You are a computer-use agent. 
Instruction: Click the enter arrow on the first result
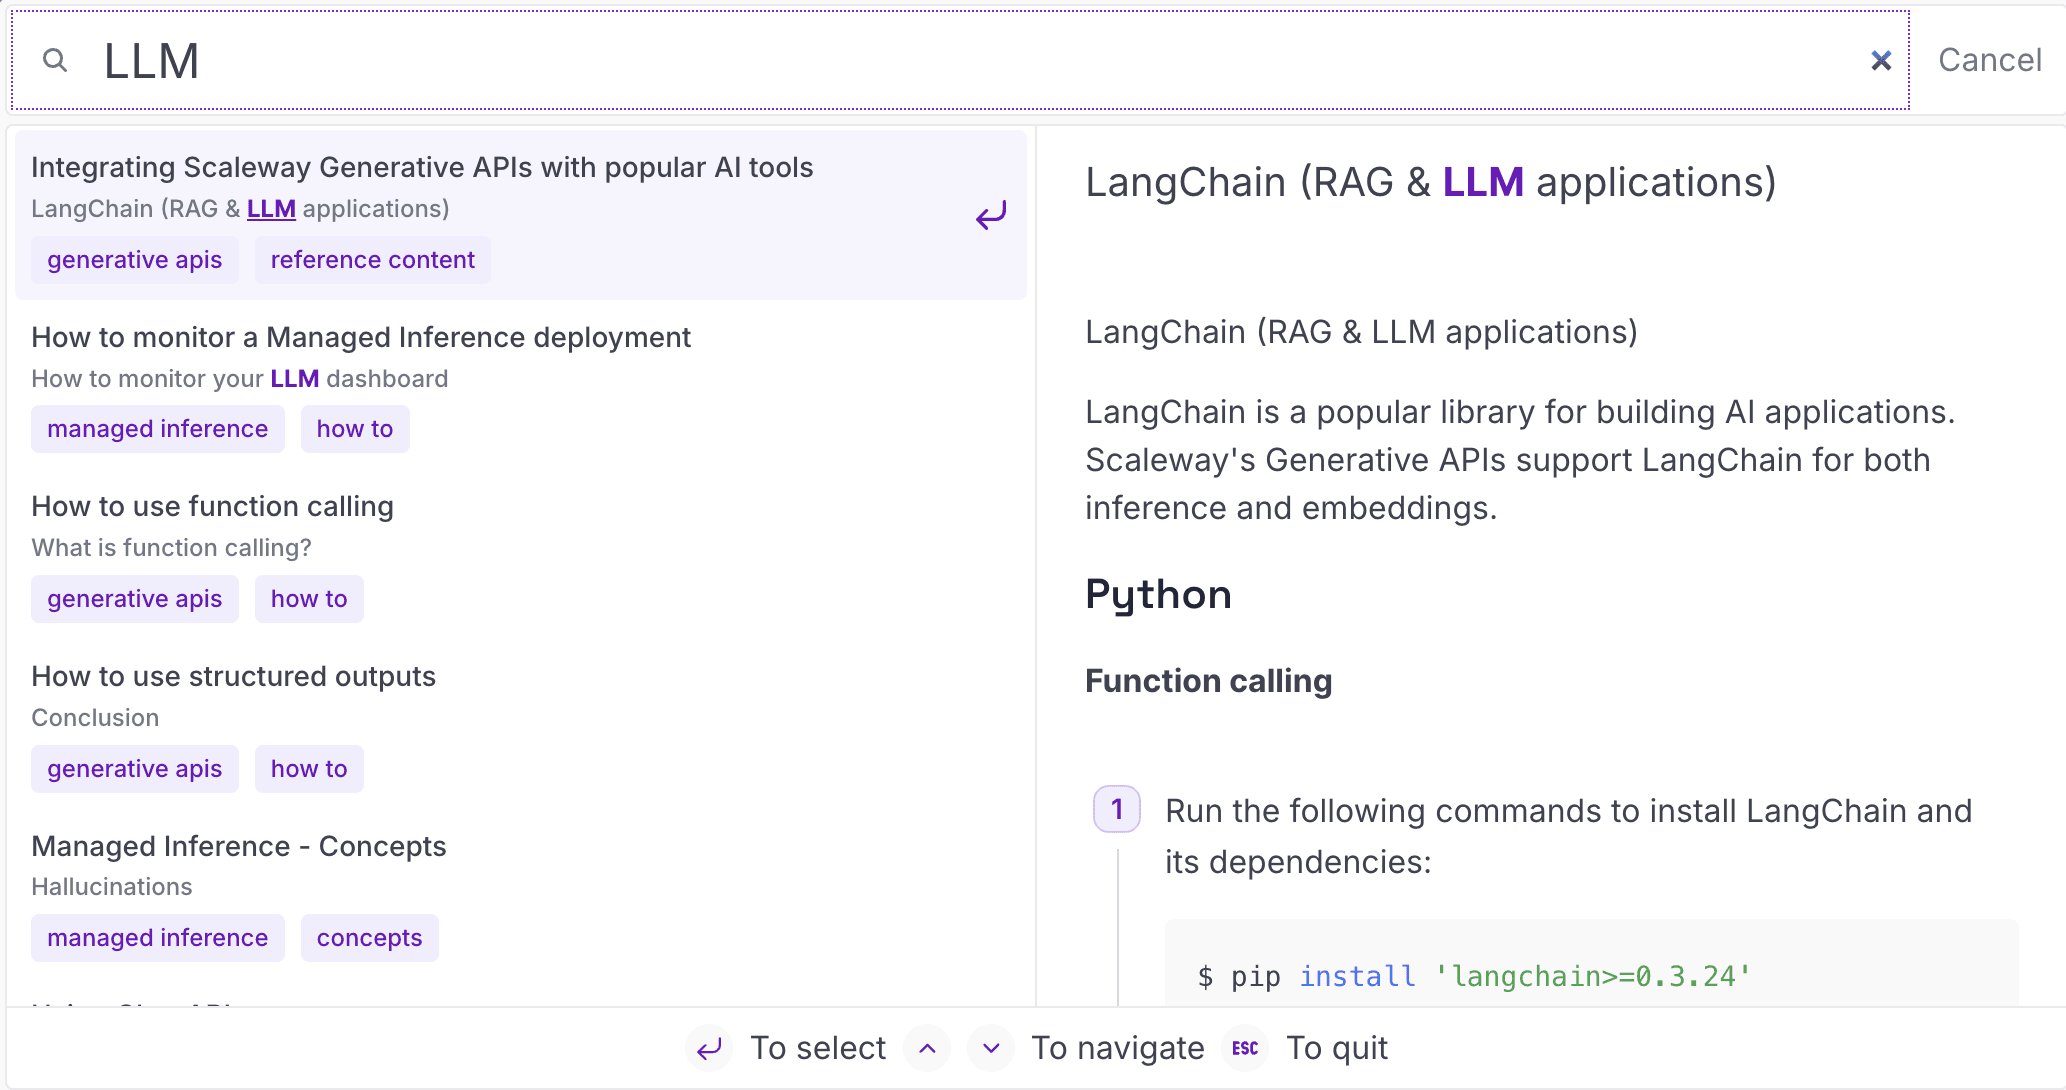pos(990,216)
